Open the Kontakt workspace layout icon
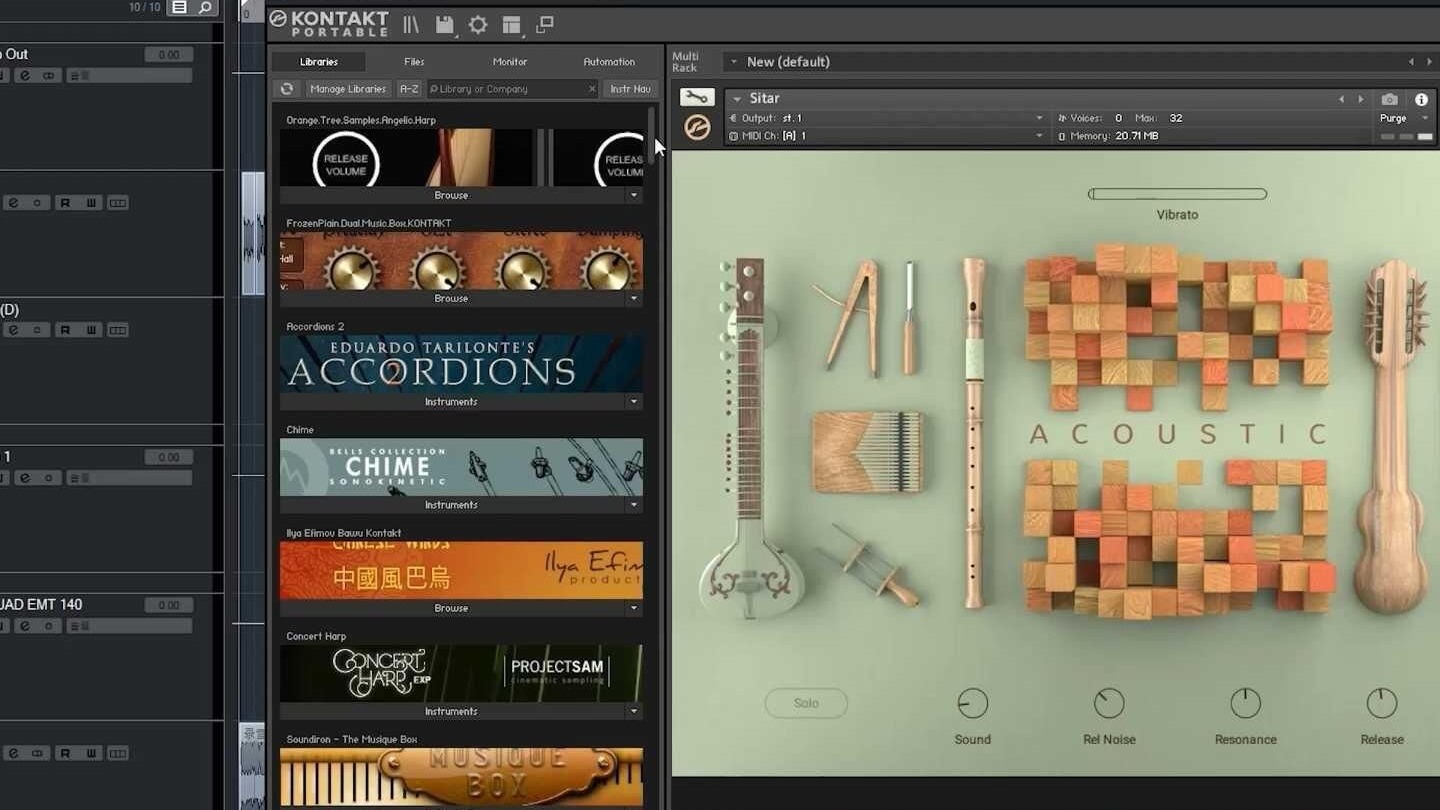Viewport: 1440px width, 810px height. [x=511, y=25]
